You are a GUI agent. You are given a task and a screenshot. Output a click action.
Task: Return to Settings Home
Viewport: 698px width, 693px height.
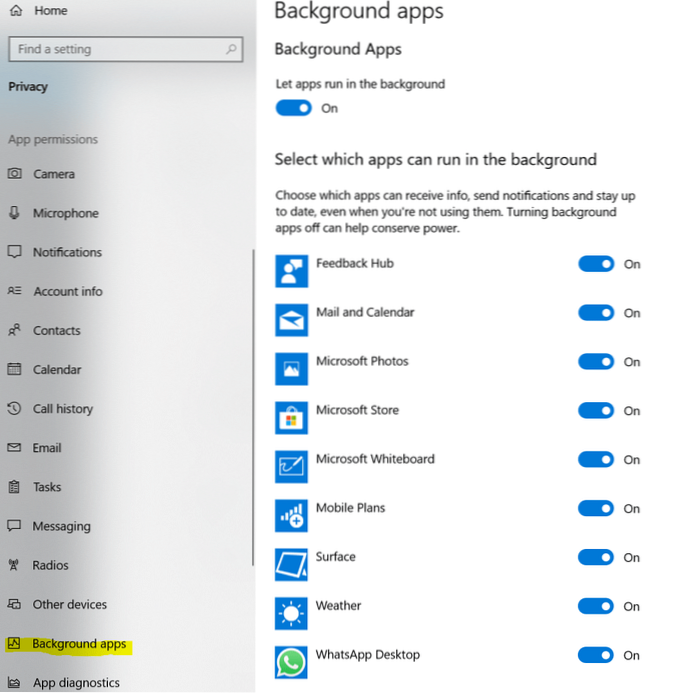coord(50,10)
